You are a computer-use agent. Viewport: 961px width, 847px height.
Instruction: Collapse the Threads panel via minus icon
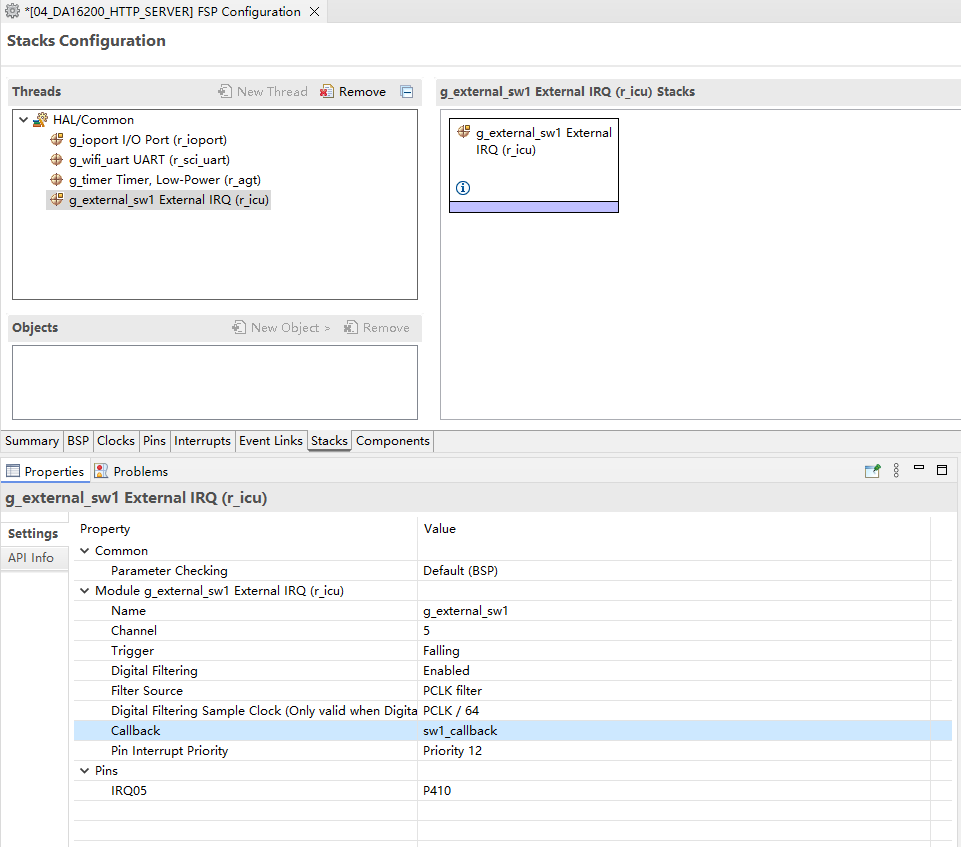coord(407,92)
